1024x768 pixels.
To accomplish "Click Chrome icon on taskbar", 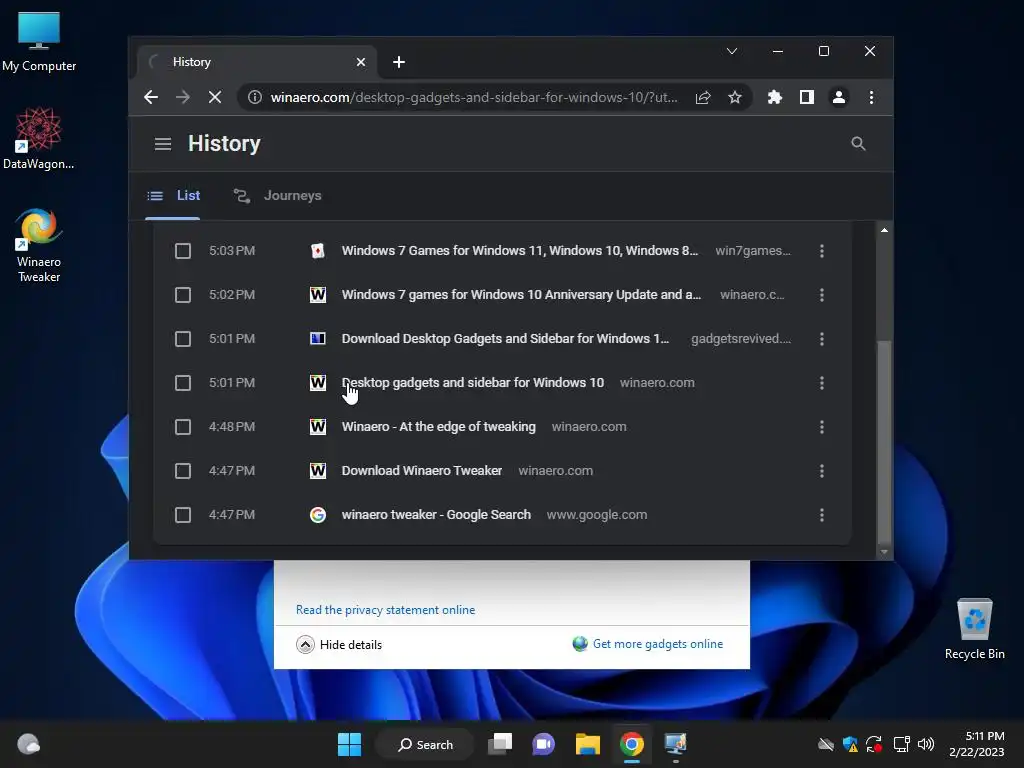I will click(x=632, y=744).
